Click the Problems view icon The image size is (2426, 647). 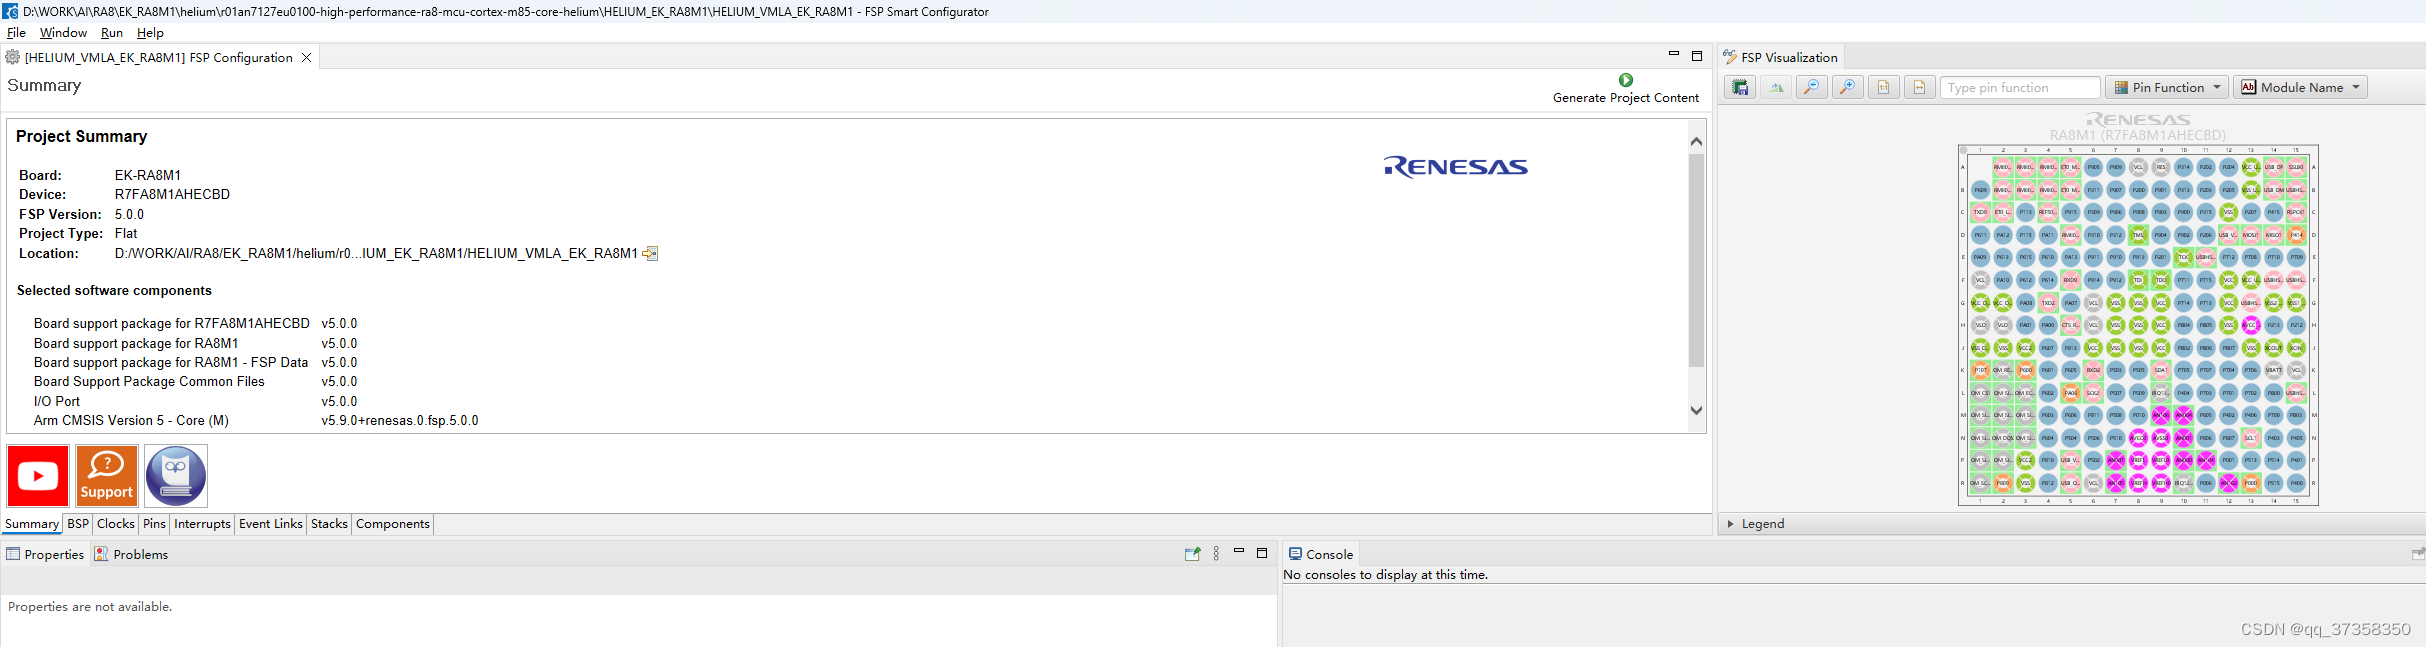101,554
